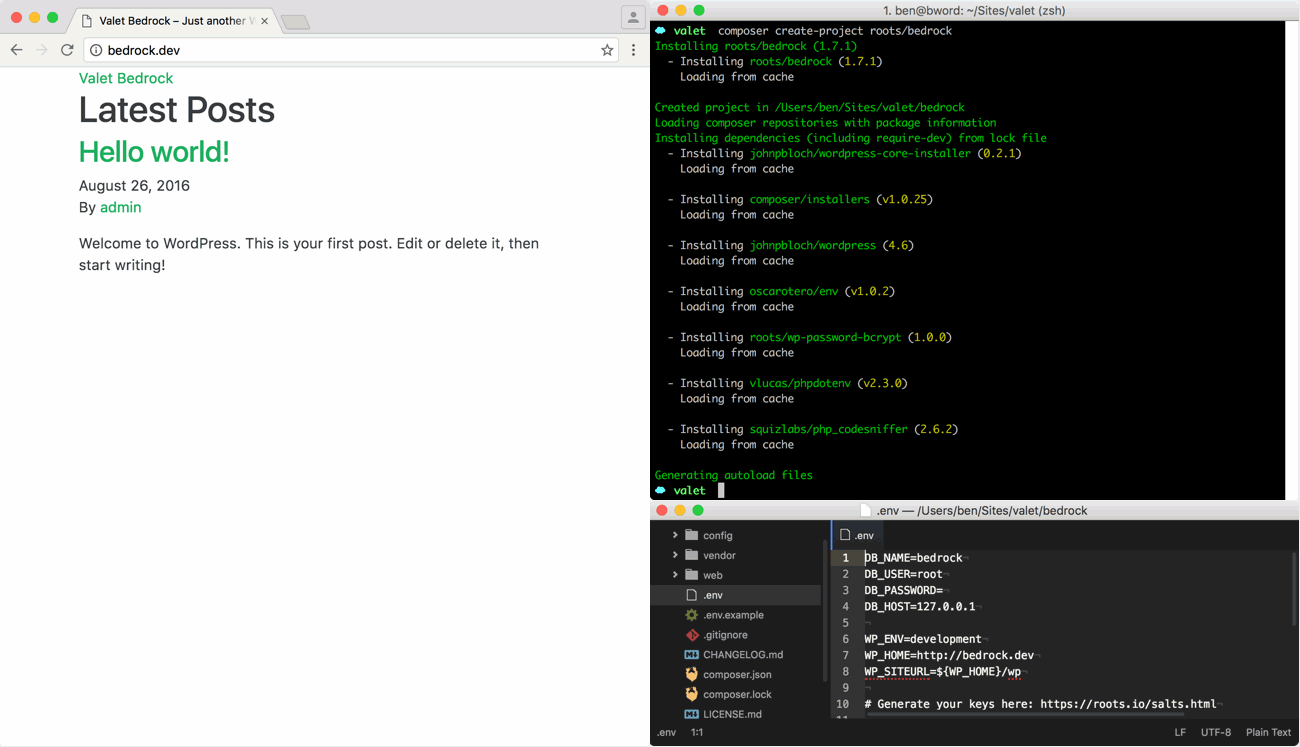Image resolution: width=1300 pixels, height=747 pixels.
Task: Open the Chrome three-dot menu
Action: pyautogui.click(x=633, y=50)
